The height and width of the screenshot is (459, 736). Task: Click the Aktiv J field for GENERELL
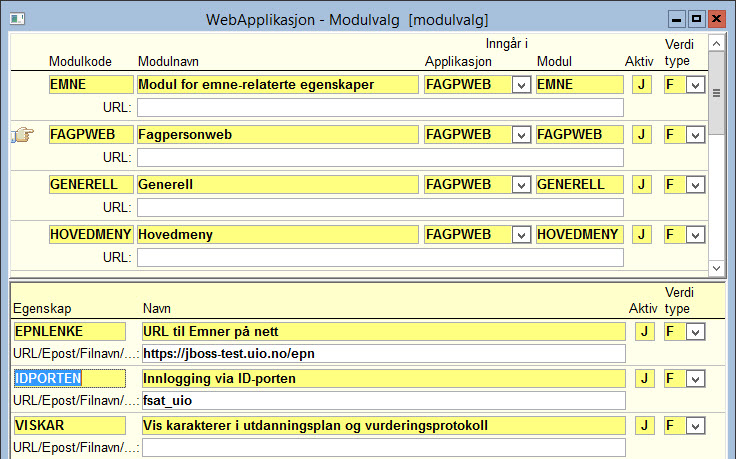tap(642, 184)
